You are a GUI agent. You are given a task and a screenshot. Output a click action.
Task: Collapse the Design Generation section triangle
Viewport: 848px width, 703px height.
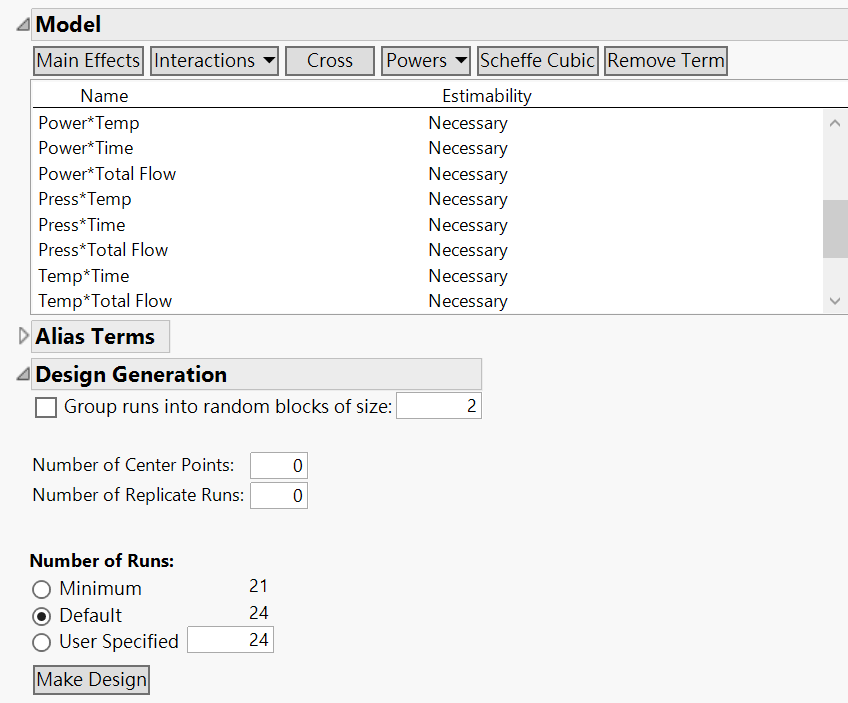tap(22, 375)
